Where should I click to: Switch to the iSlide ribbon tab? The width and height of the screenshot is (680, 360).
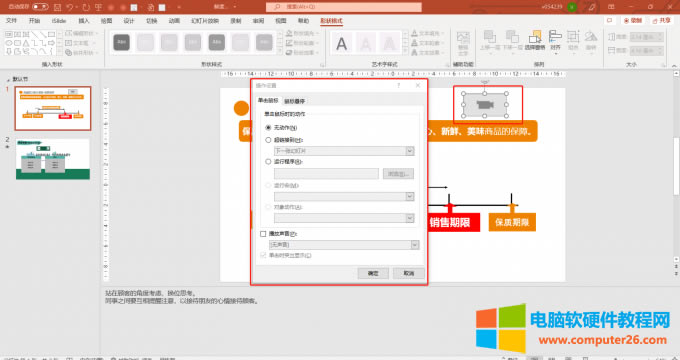pos(59,21)
